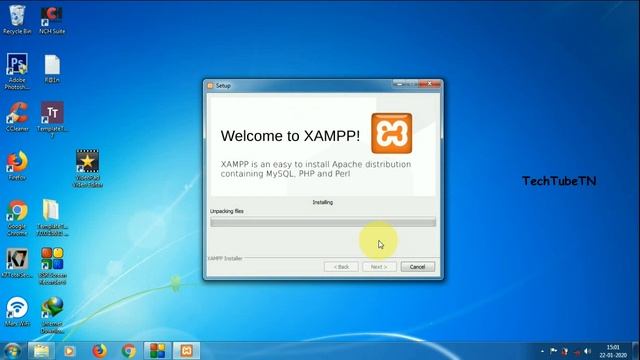Image resolution: width=640 pixels, height=360 pixels.
Task: Click the 'Welcome to XAMPP!' heading
Action: [290, 136]
